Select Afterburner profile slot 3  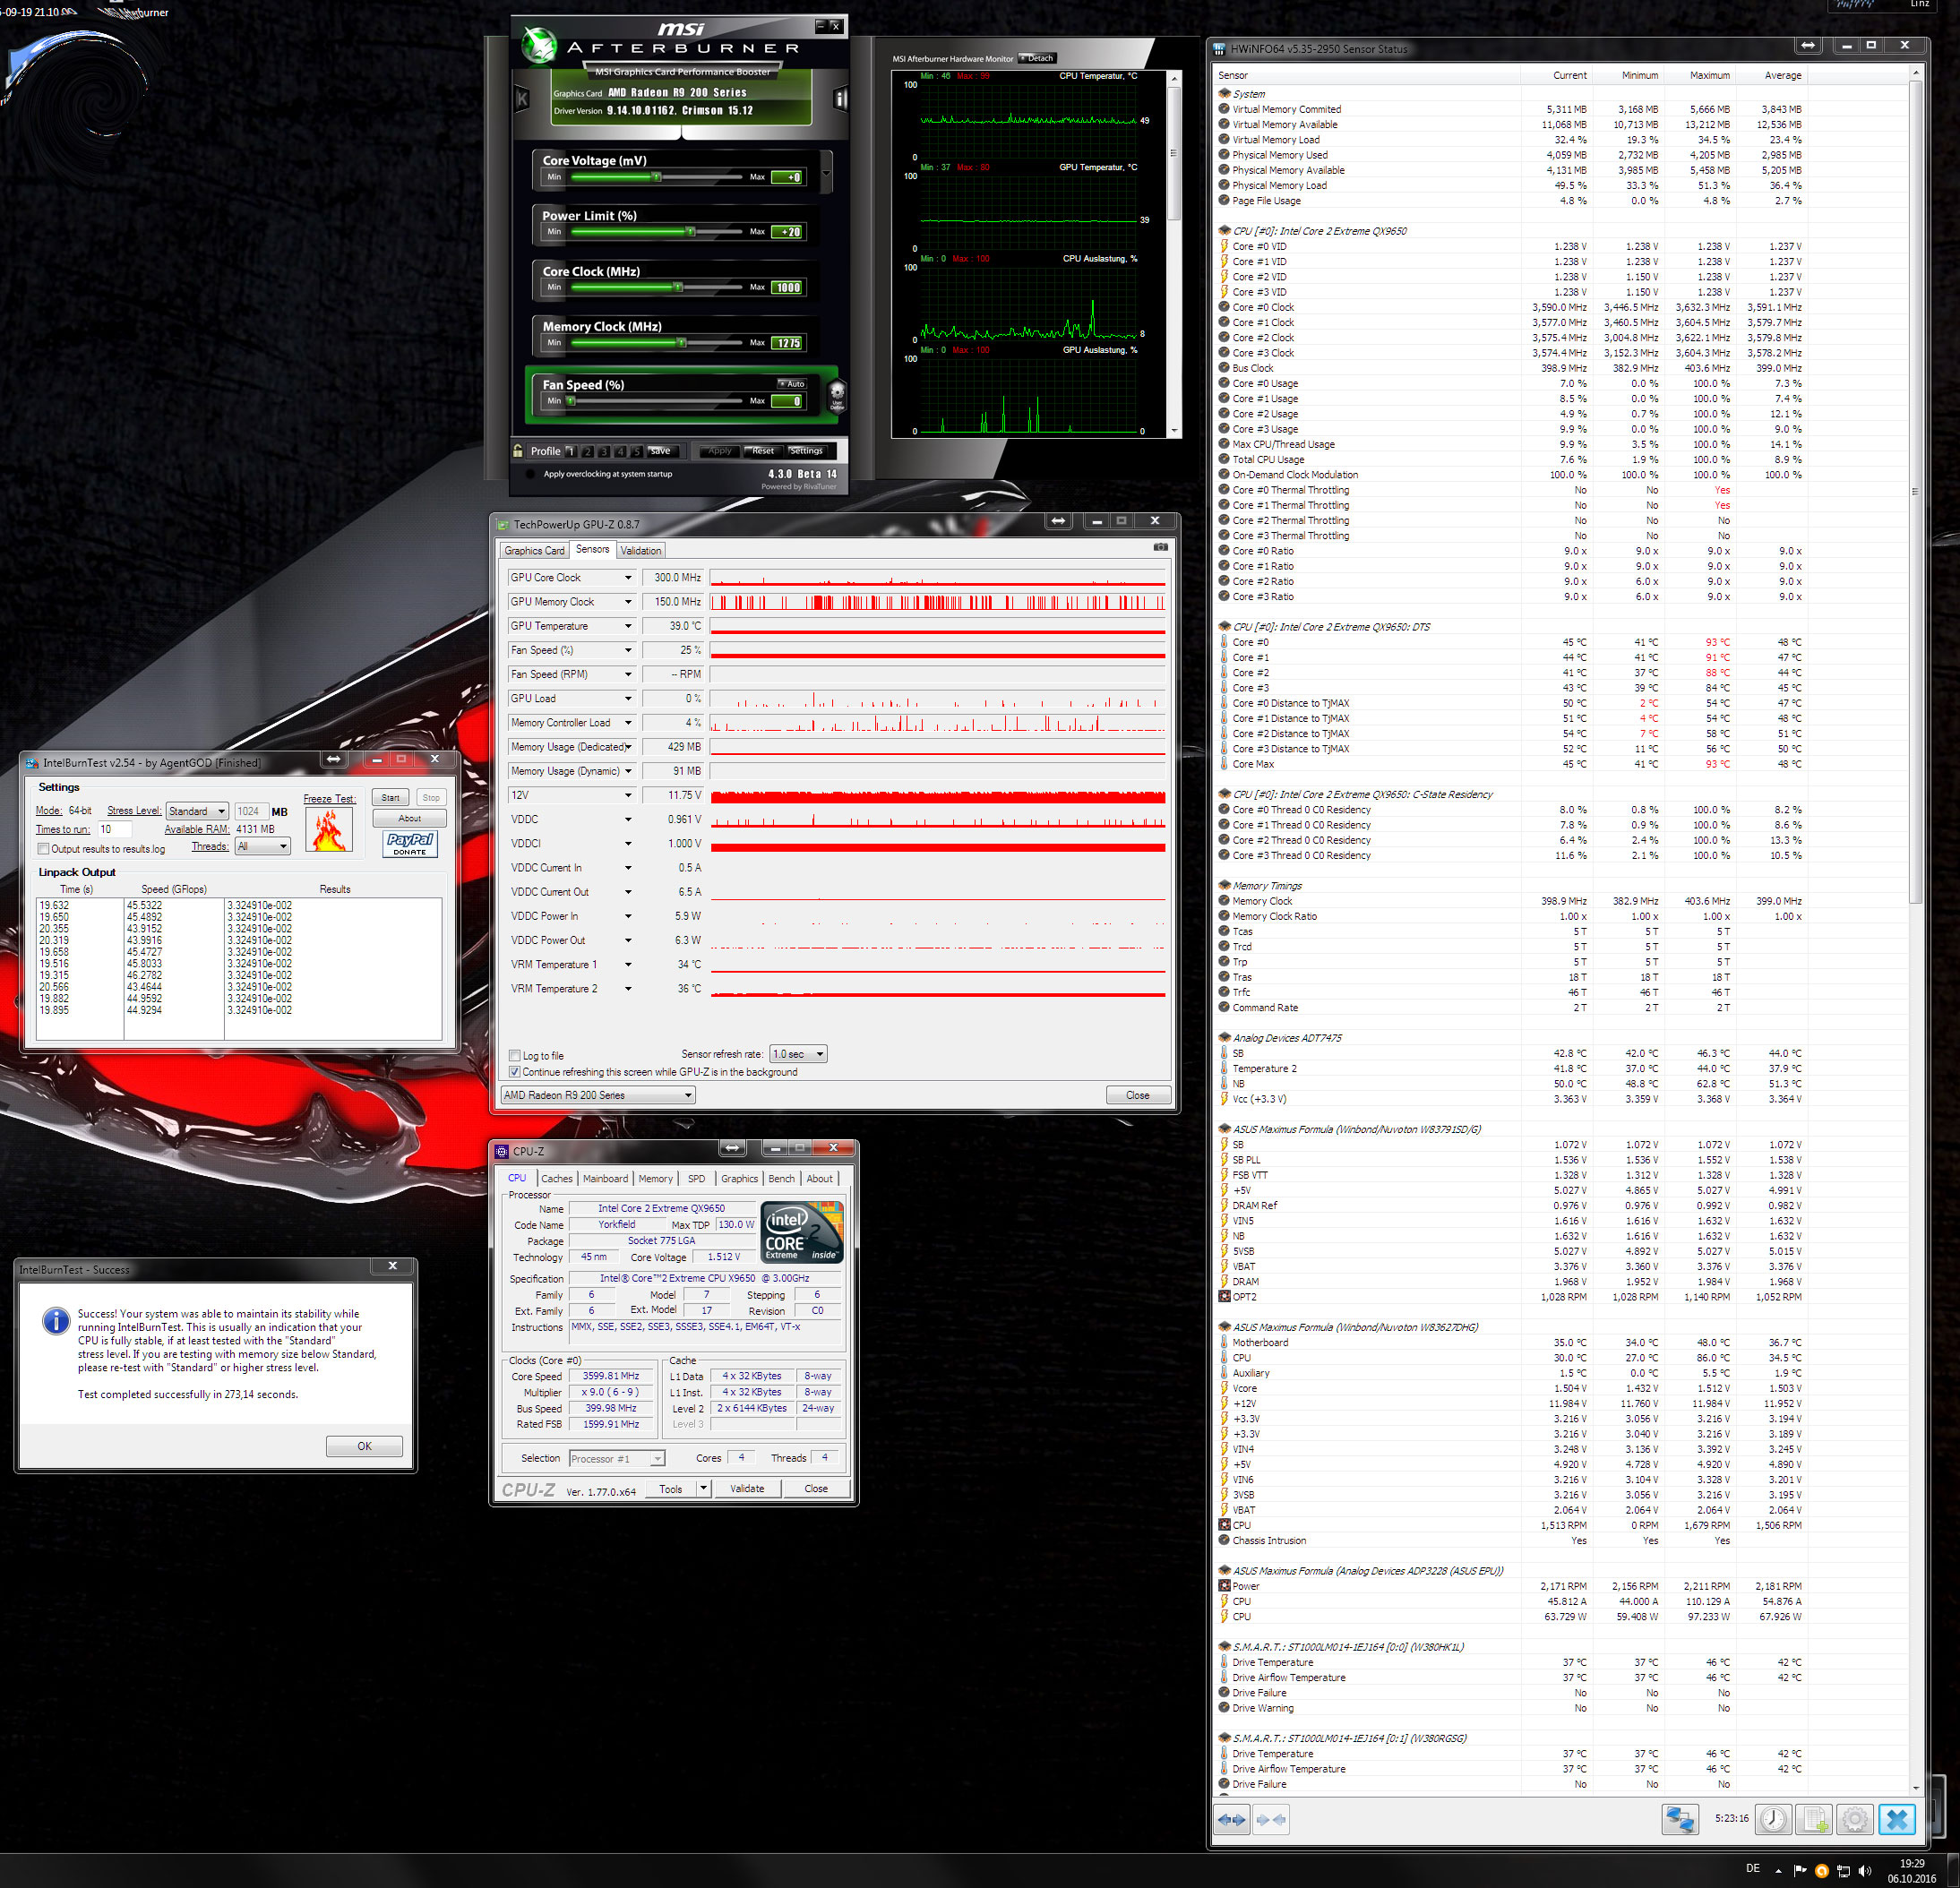click(604, 451)
